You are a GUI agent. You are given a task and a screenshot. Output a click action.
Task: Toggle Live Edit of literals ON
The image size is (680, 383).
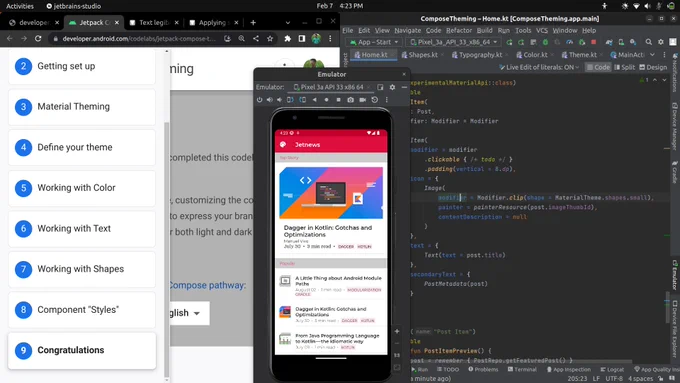point(539,67)
